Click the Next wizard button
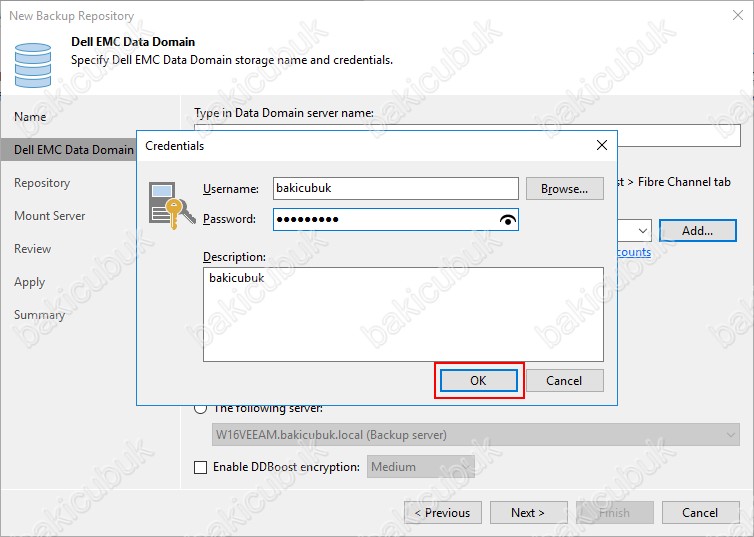This screenshot has height=537, width=754. (528, 512)
